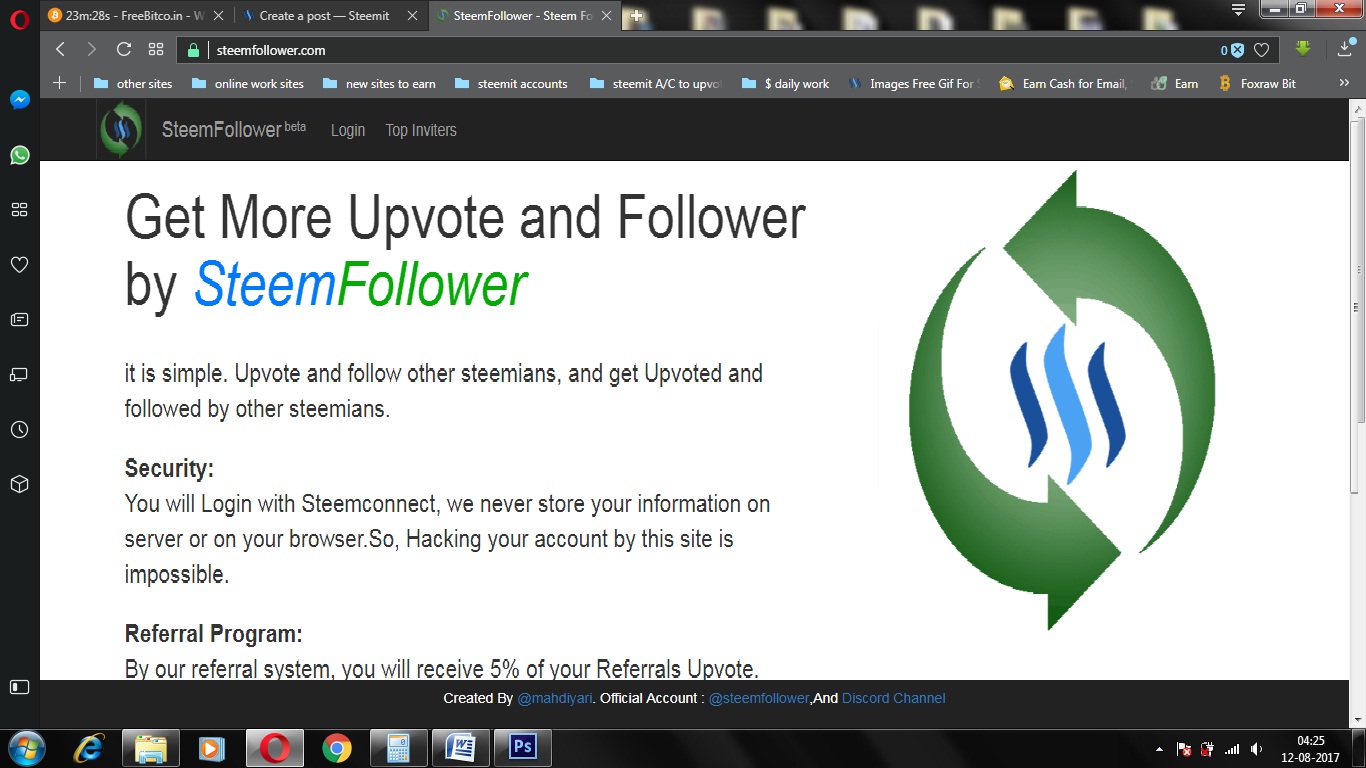Screen dimensions: 1366x768
Task: Click the green download arrow extension icon
Action: pos(1303,49)
